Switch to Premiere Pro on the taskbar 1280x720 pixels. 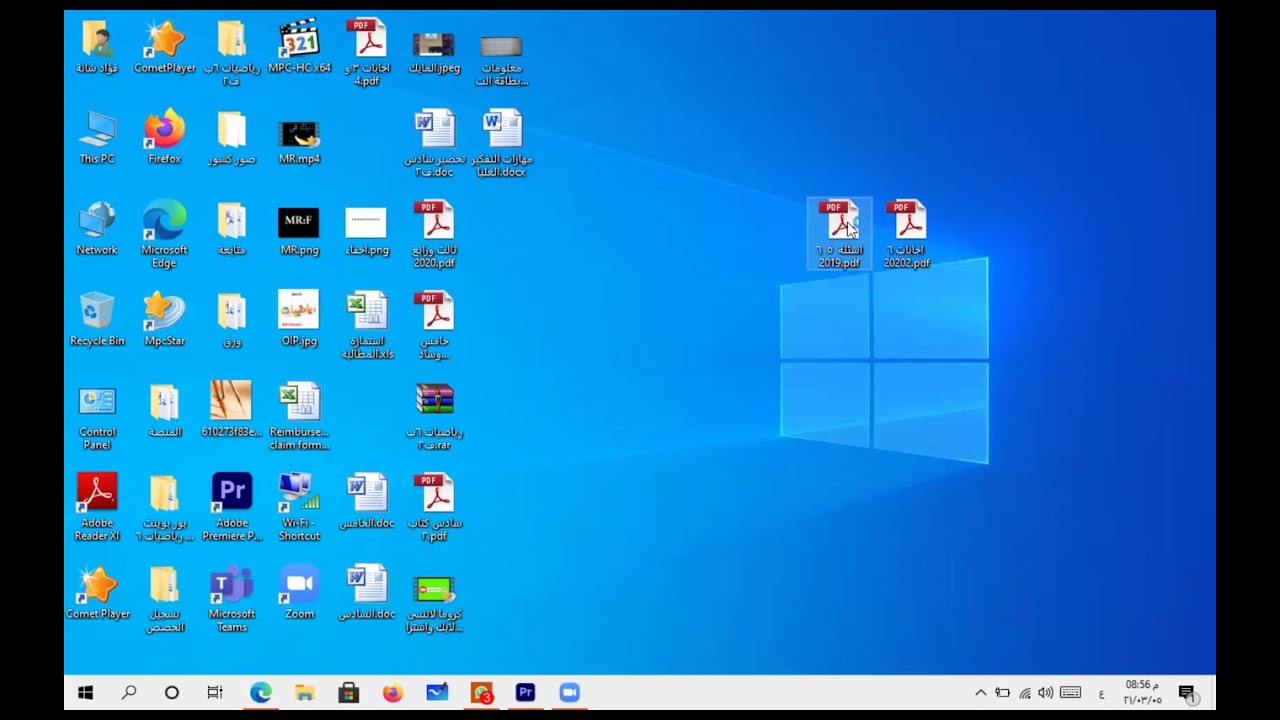pos(525,692)
